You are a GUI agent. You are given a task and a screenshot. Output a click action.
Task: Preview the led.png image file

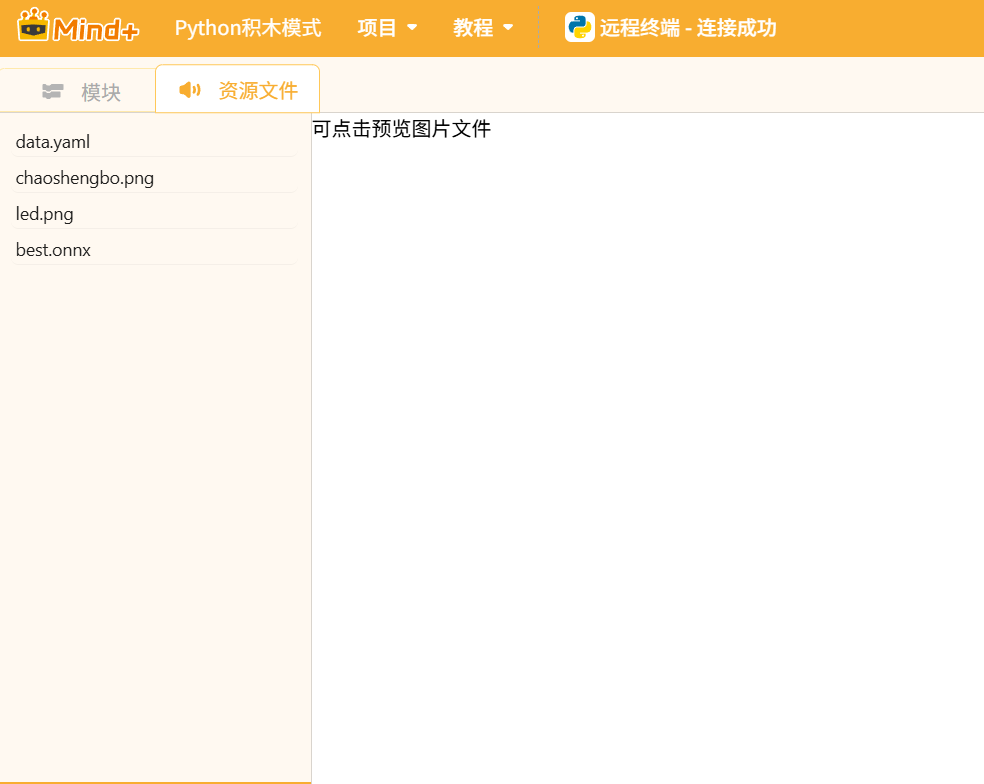[x=45, y=214]
